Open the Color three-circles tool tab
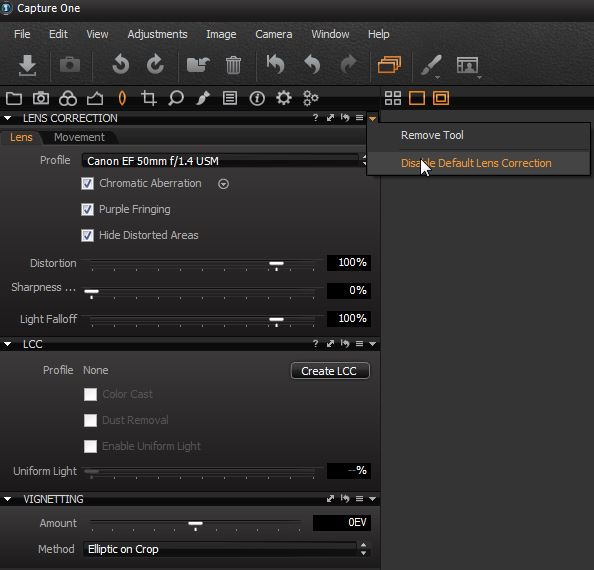594x570 pixels. click(x=68, y=98)
